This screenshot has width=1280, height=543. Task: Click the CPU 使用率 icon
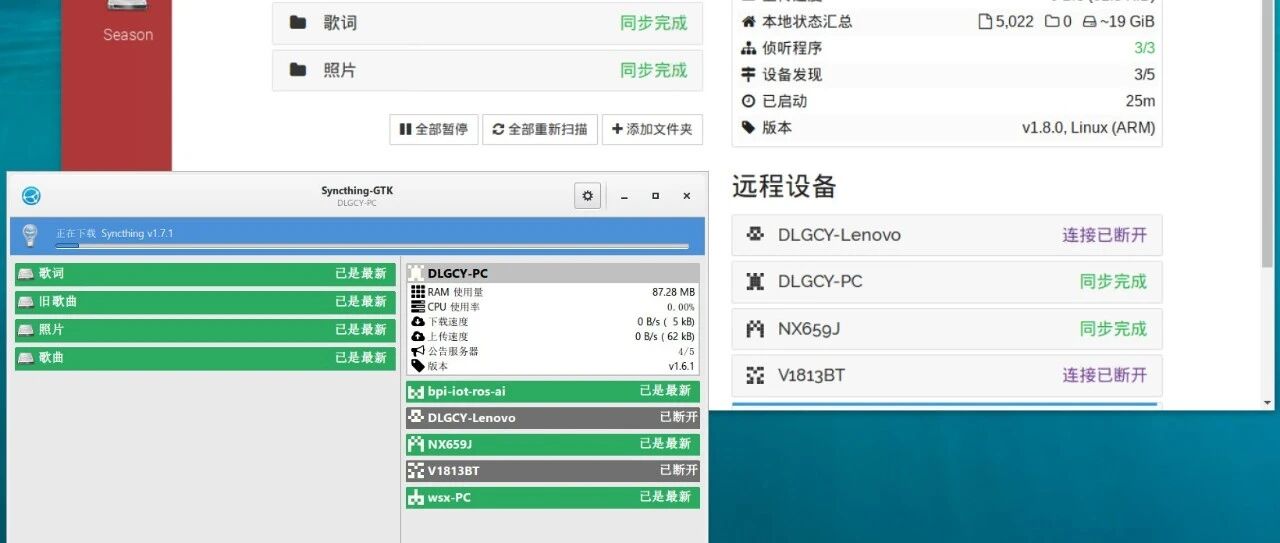418,307
